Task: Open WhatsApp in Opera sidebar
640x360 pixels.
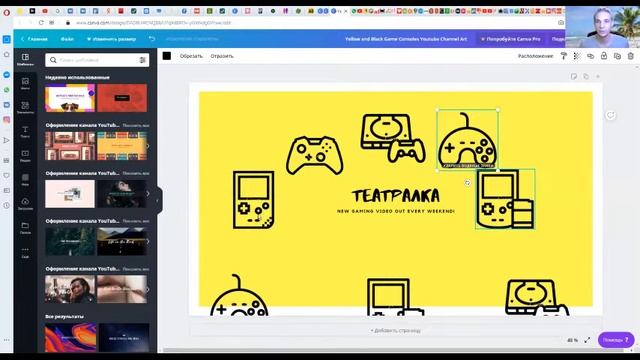Action: (7, 90)
